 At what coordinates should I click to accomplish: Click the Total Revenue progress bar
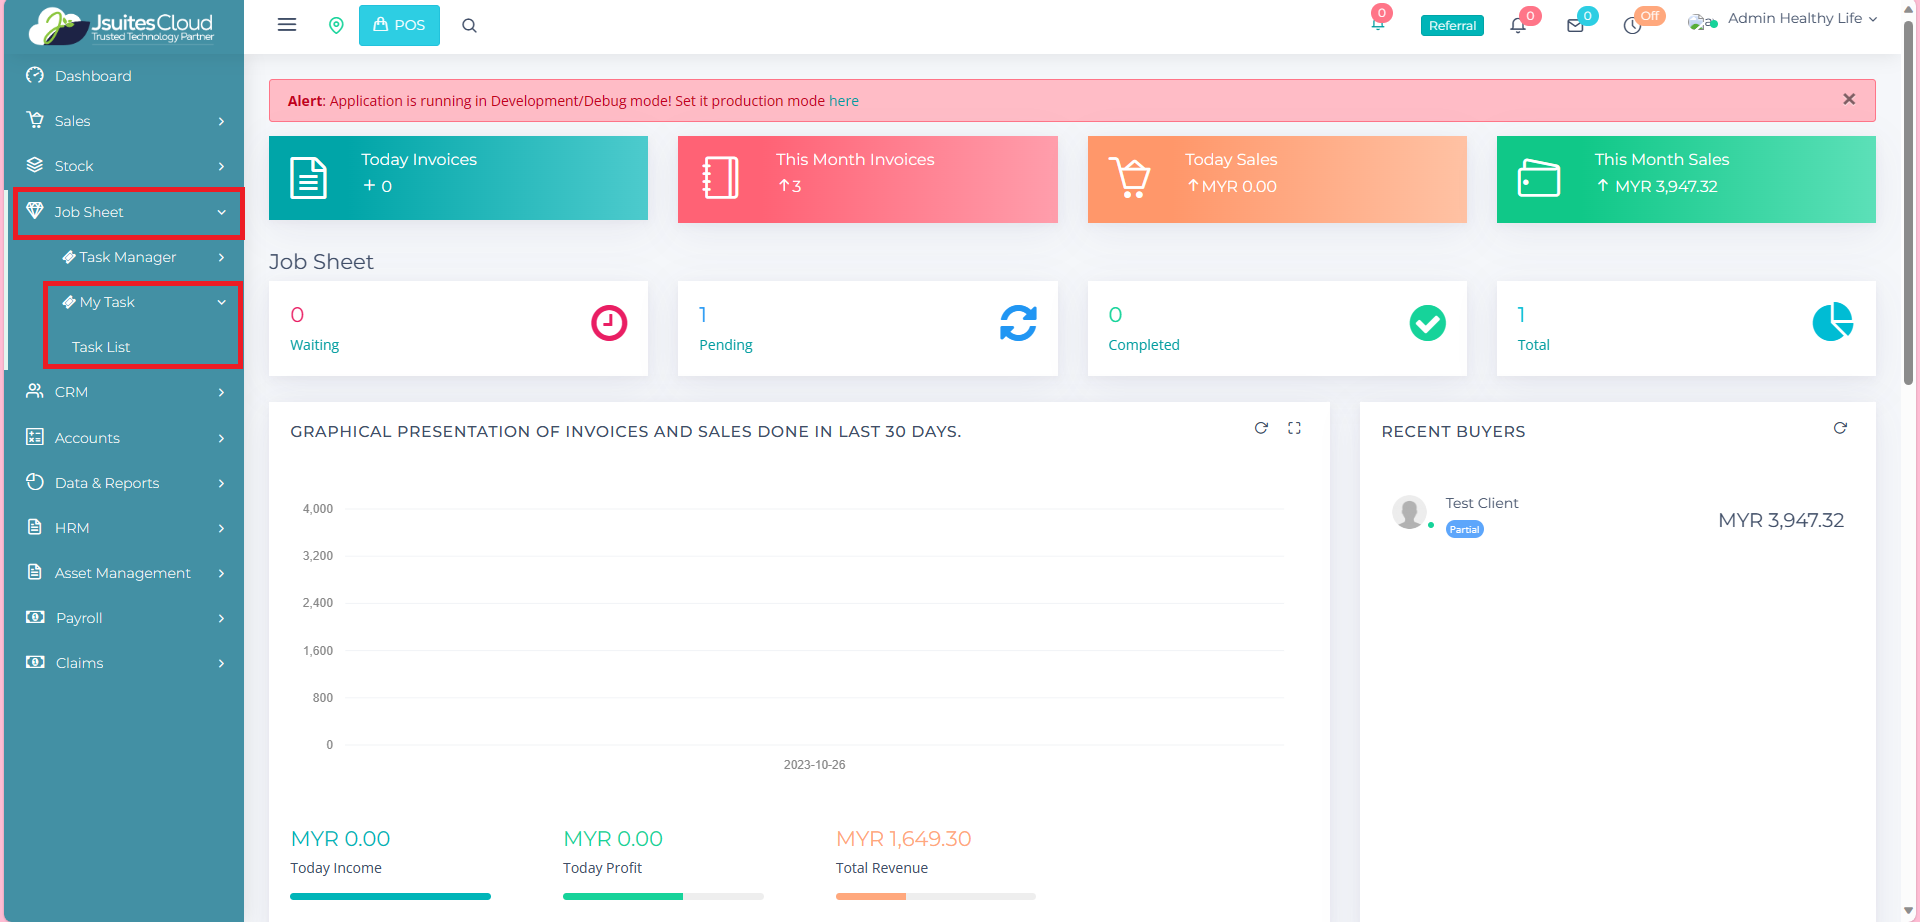(935, 896)
